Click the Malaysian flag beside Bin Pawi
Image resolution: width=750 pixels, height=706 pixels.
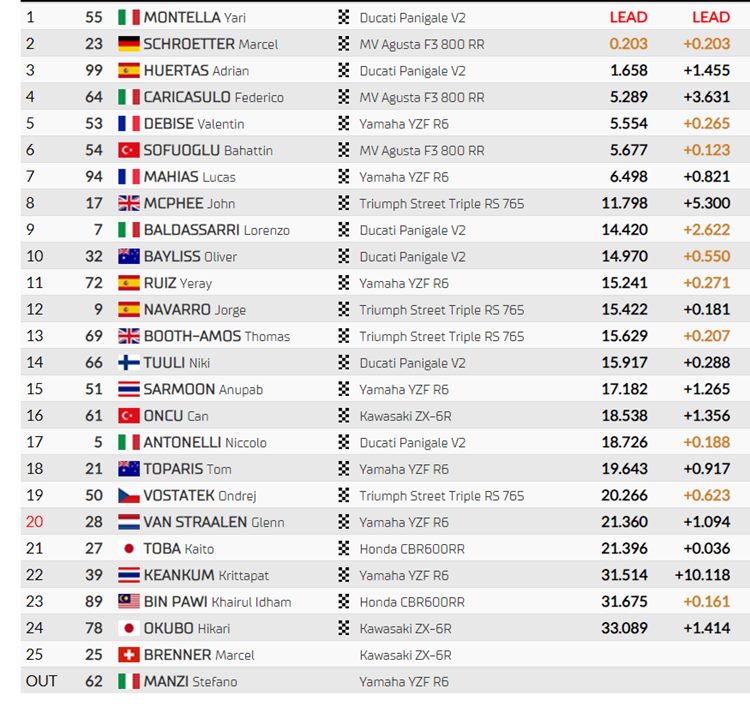coord(129,602)
